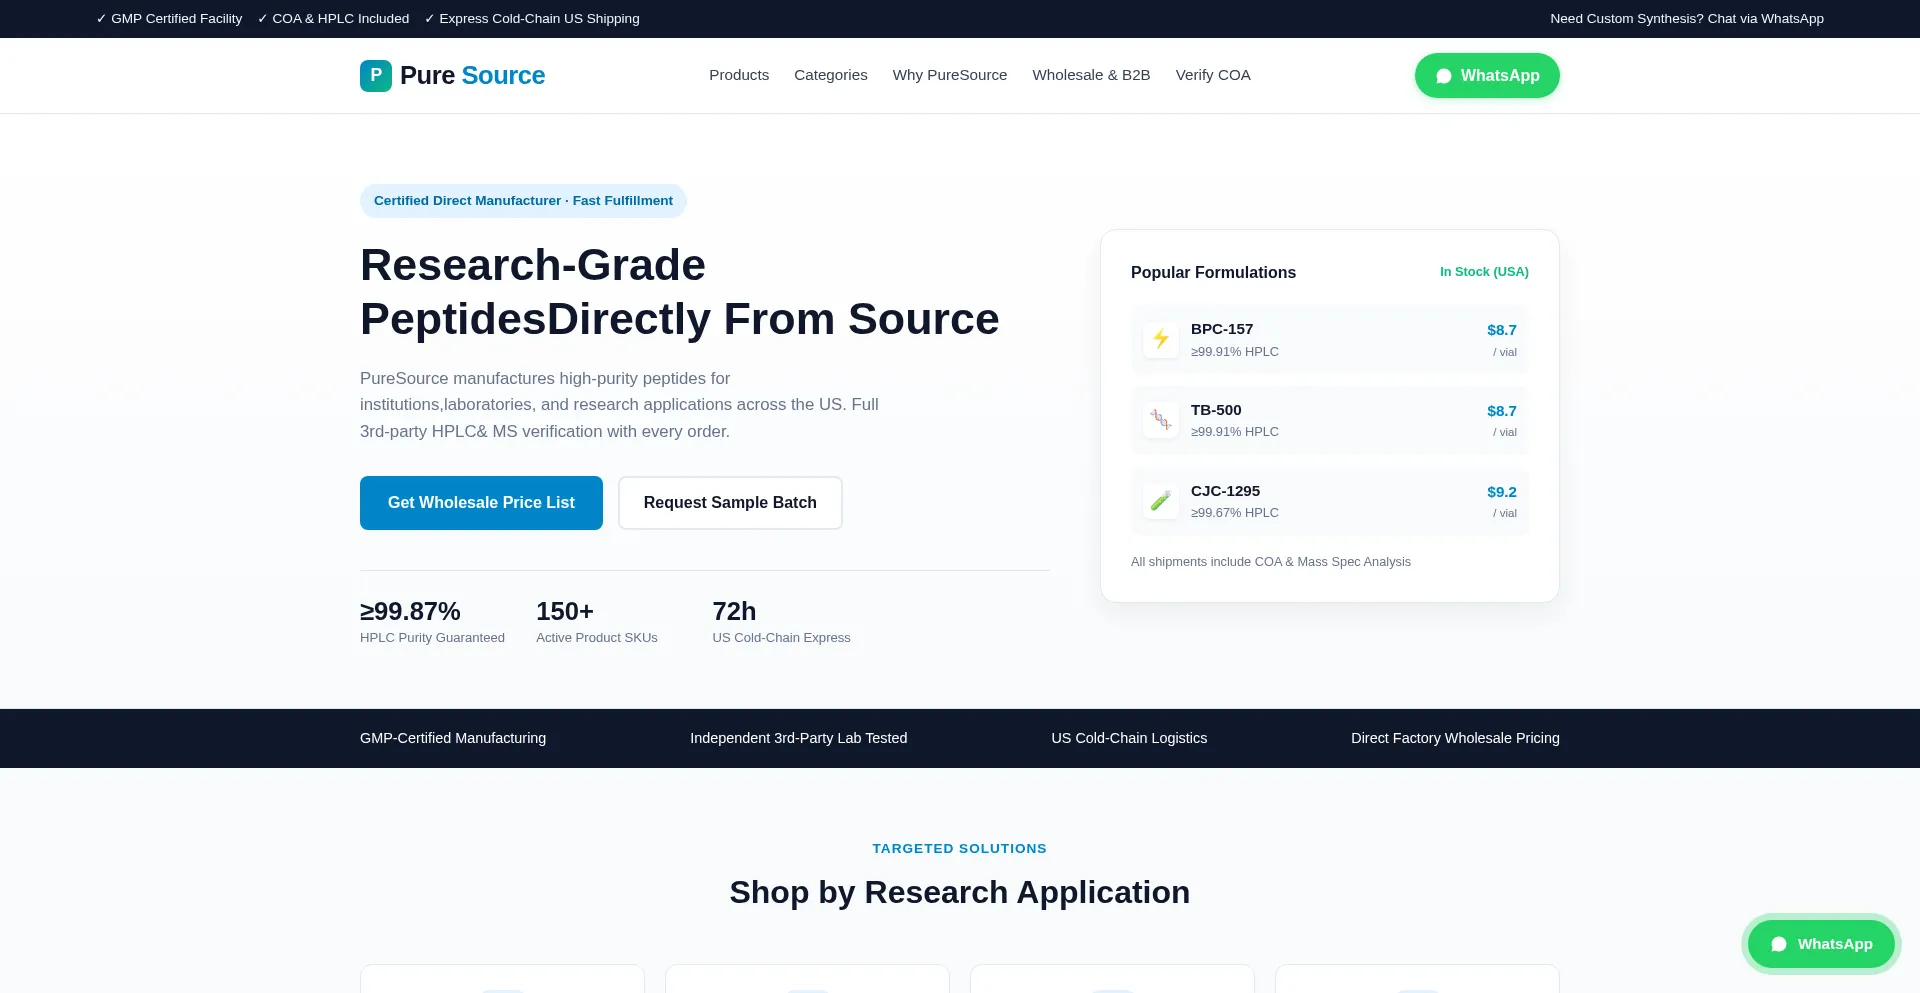
Task: Click the '≥99.67% HPLC' purity label
Action: [x=1235, y=513]
